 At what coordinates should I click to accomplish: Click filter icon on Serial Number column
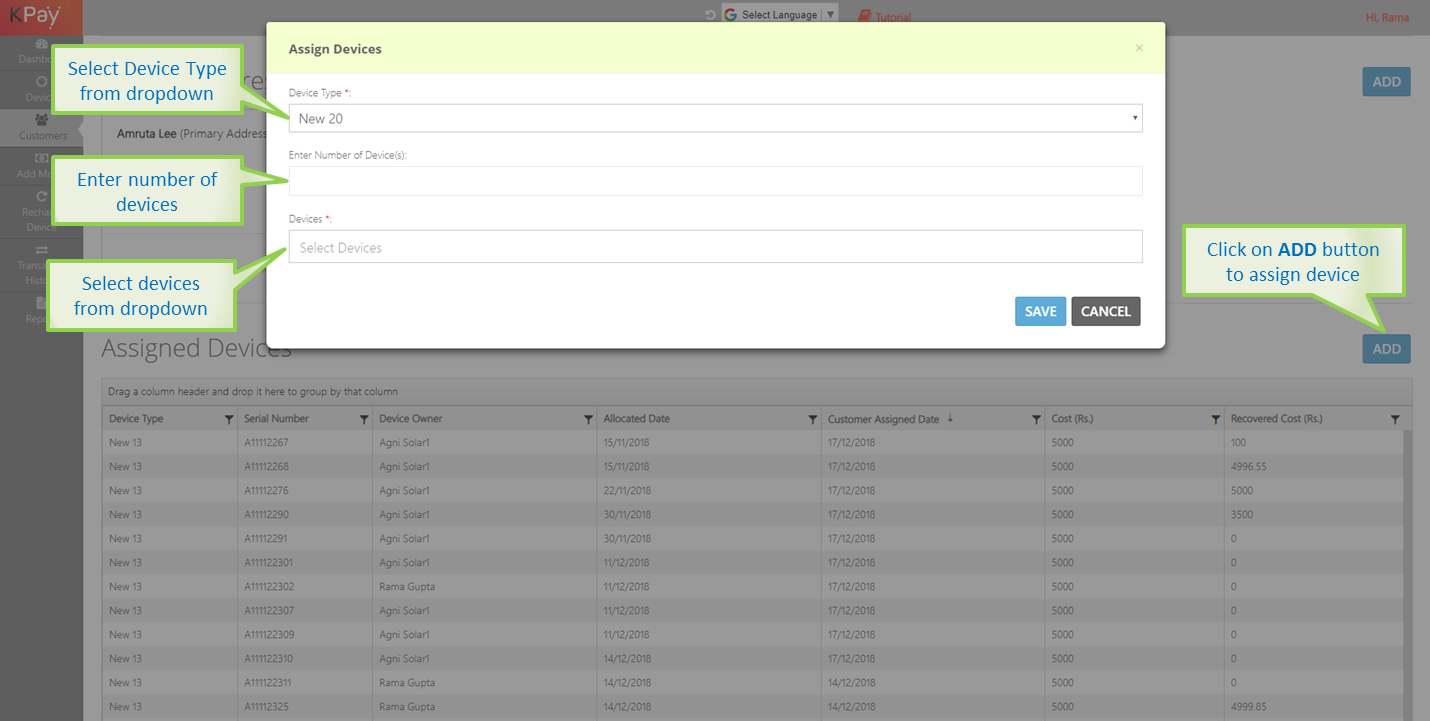pos(364,420)
